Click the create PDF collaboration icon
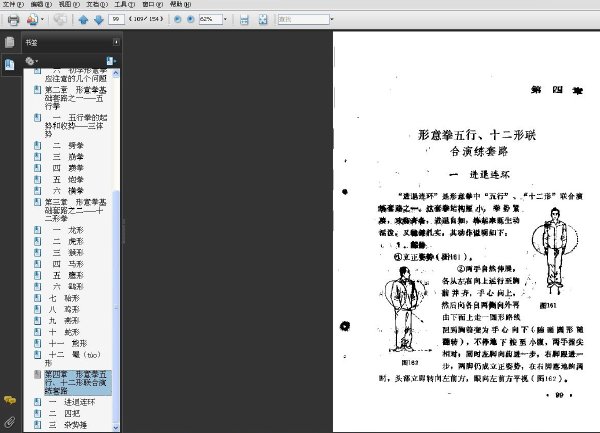The image size is (600, 433). 32,19
